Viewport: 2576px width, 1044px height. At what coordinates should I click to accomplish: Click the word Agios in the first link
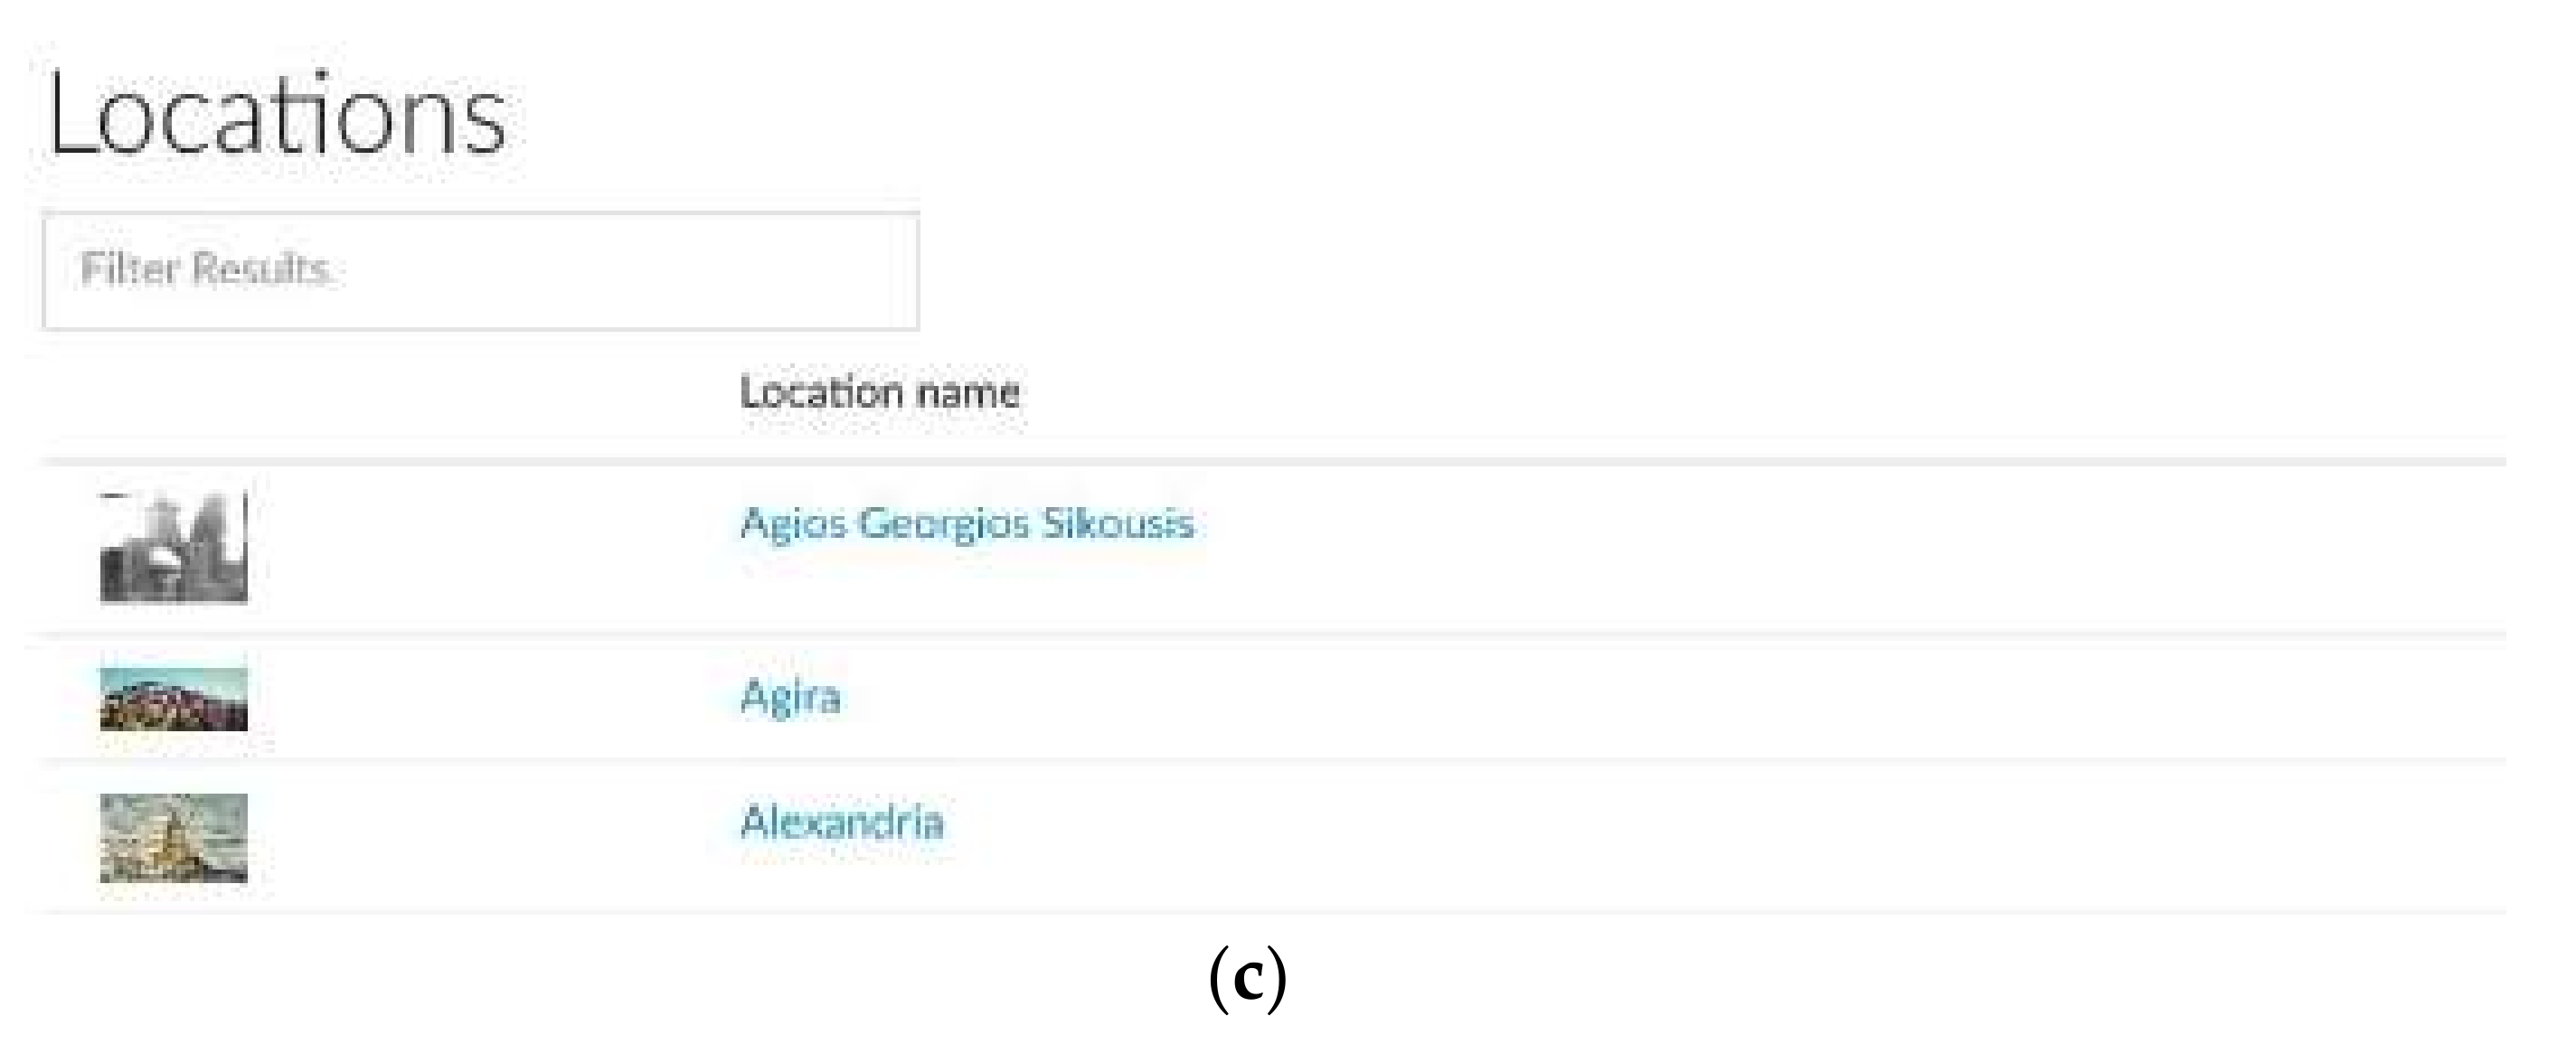[x=793, y=523]
